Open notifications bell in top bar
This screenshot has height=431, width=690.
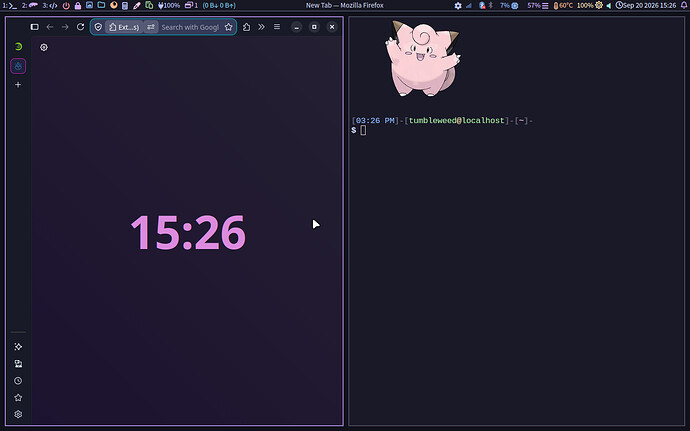click(684, 6)
